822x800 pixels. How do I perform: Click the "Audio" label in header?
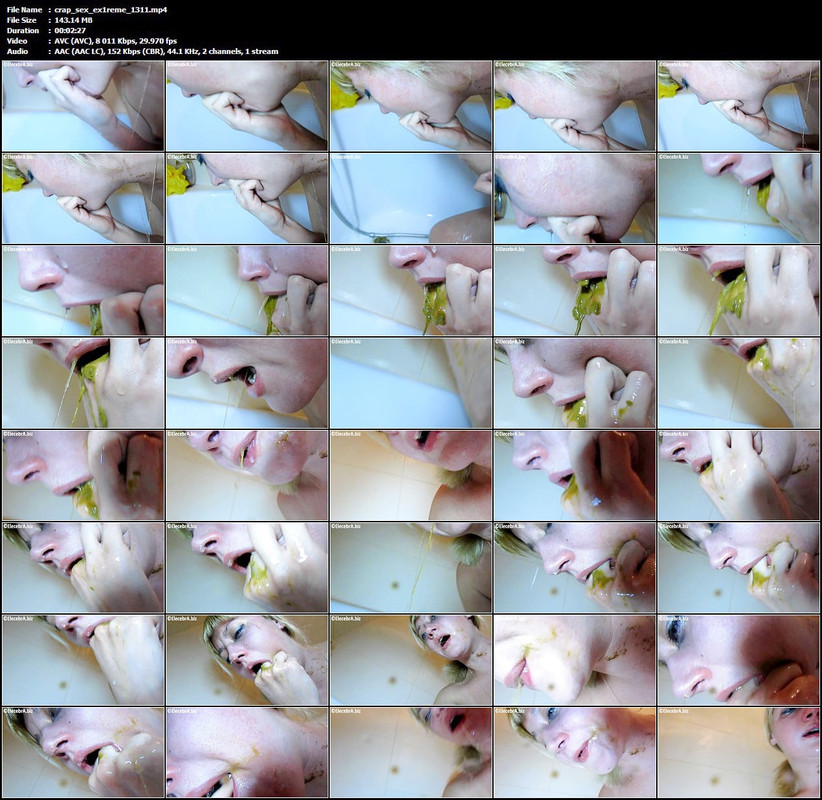(17, 51)
